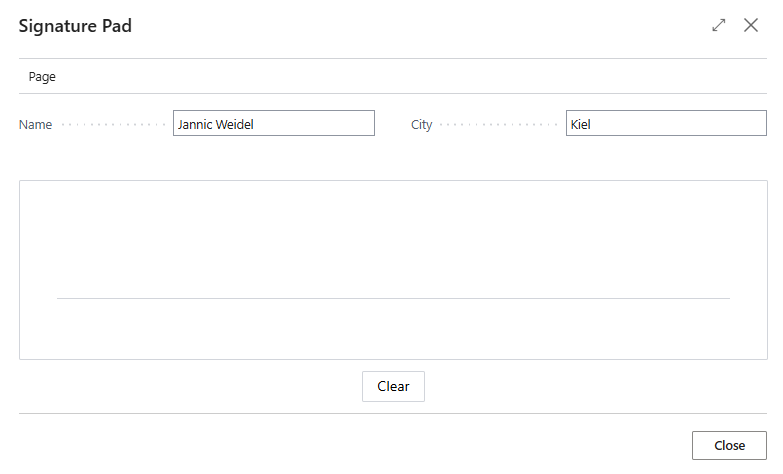Click the dotted leader beside the Name label
The image size is (783, 474).
coord(113,125)
